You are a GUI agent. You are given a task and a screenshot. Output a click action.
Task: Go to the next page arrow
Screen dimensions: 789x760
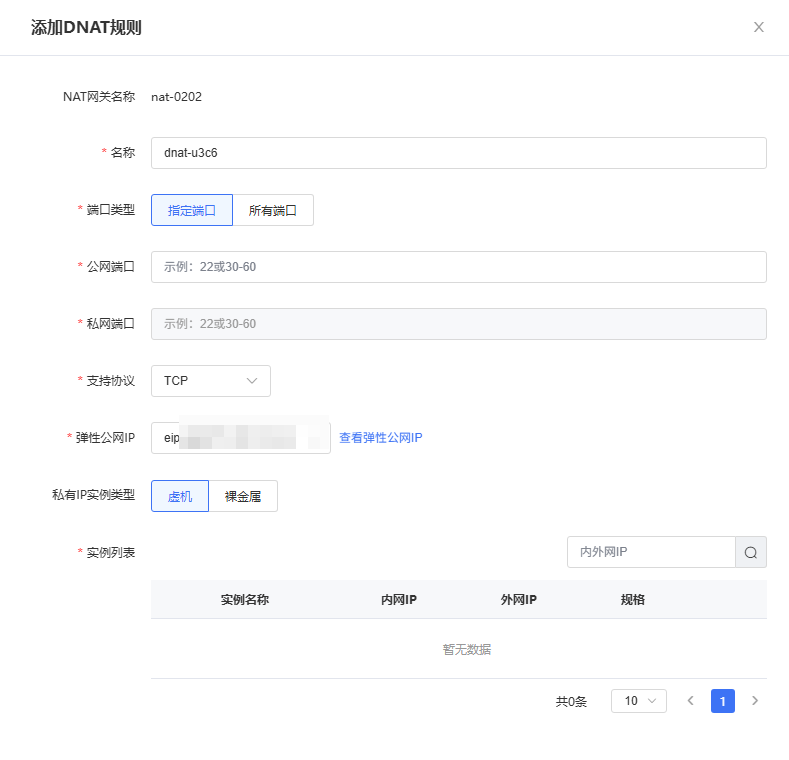tap(755, 701)
